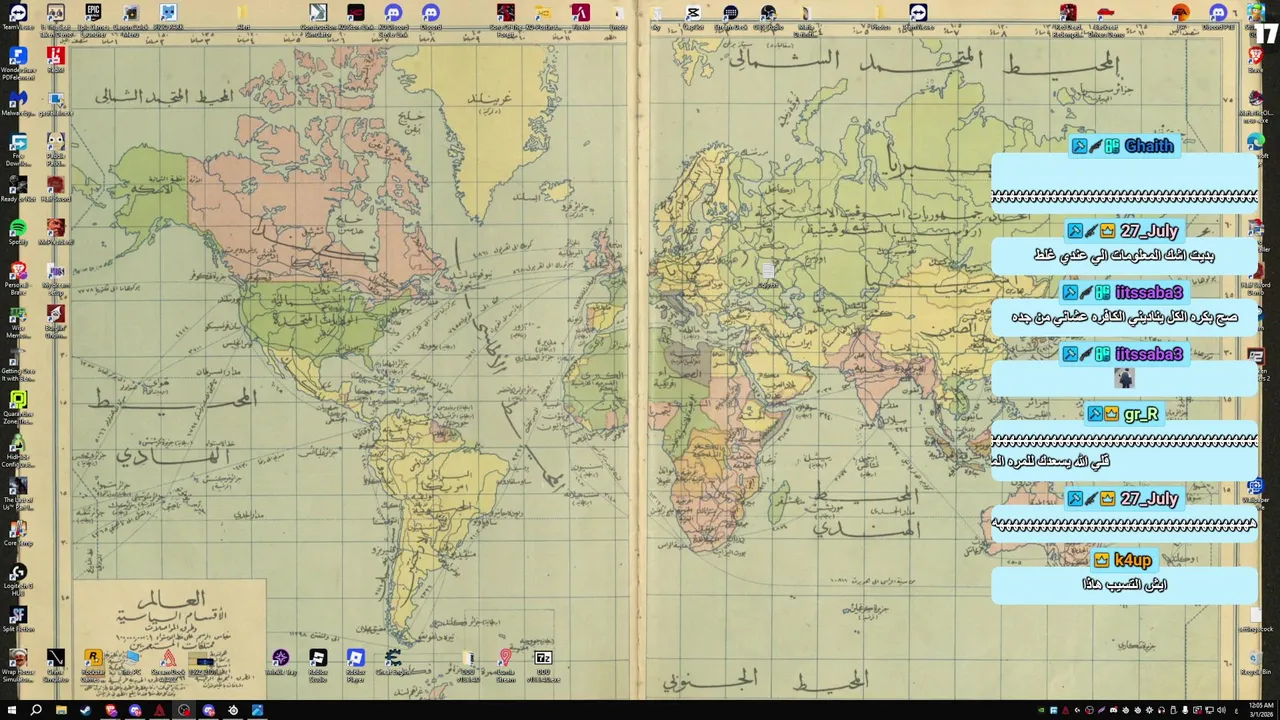Open Steam from the taskbar
The width and height of the screenshot is (1280, 720).
click(85, 710)
